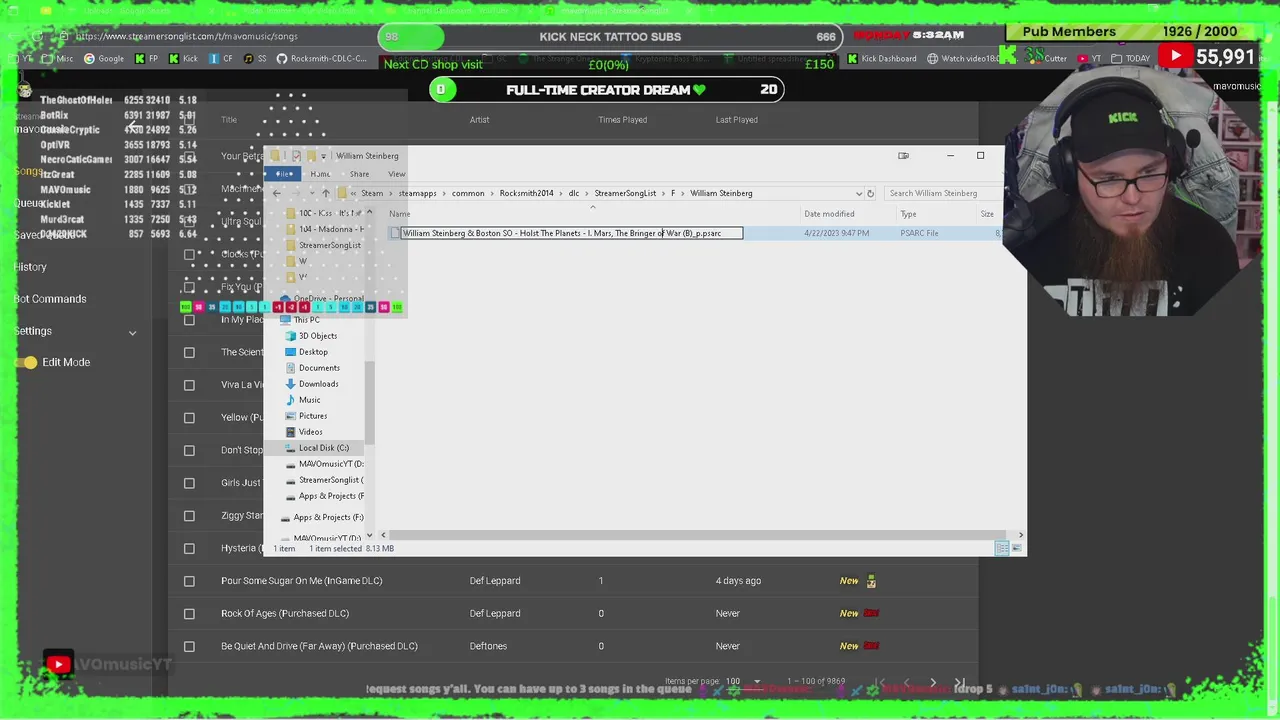The width and height of the screenshot is (1280, 720).
Task: Select StreamerSongList in the breadcrumb path
Action: pos(625,193)
